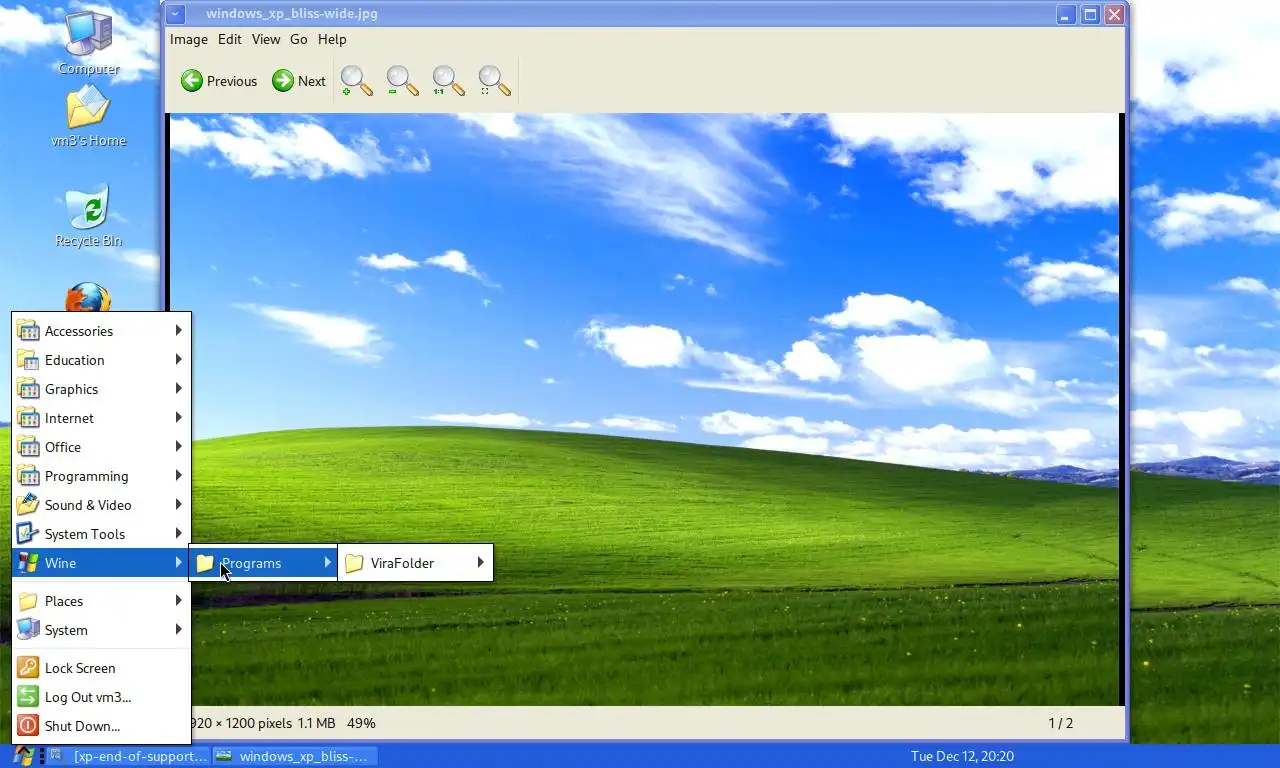
Task: Open the Go menu
Action: (299, 39)
